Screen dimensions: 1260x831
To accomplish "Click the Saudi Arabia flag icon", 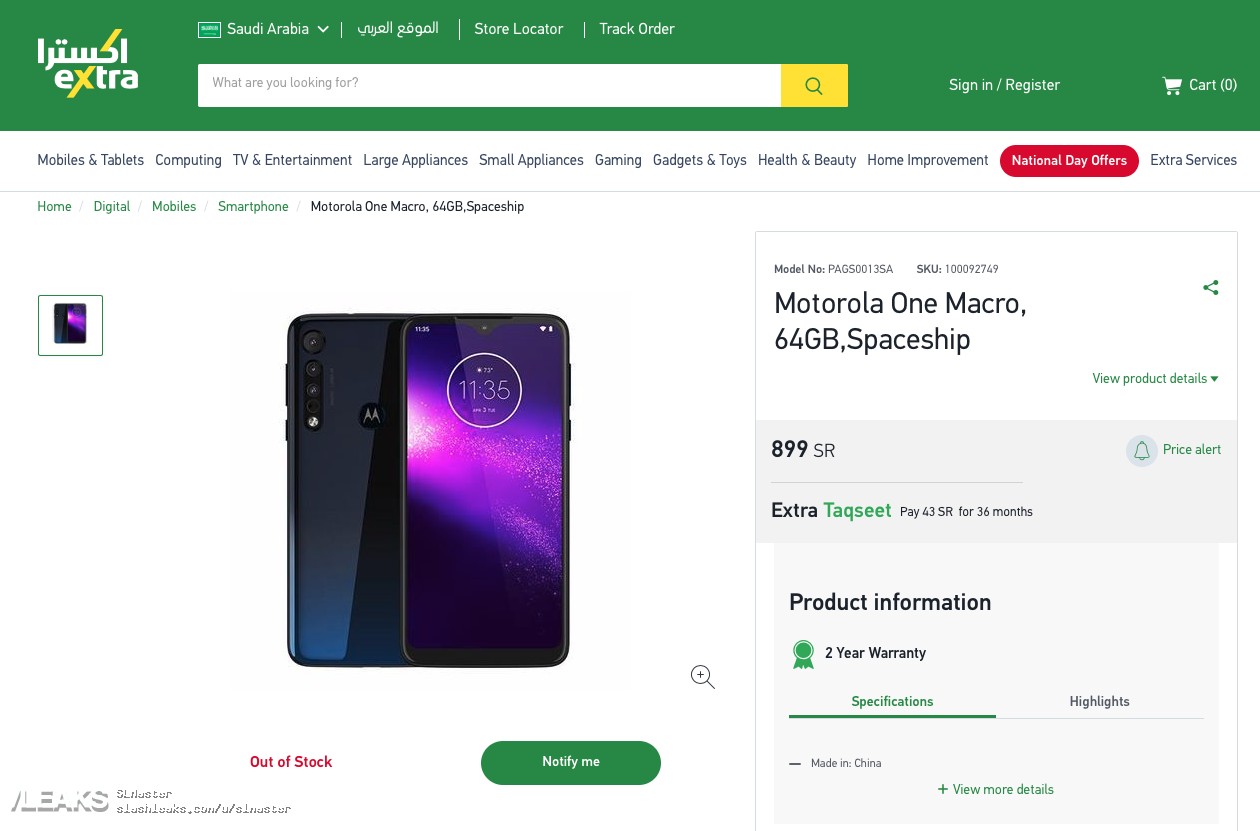I will (209, 30).
